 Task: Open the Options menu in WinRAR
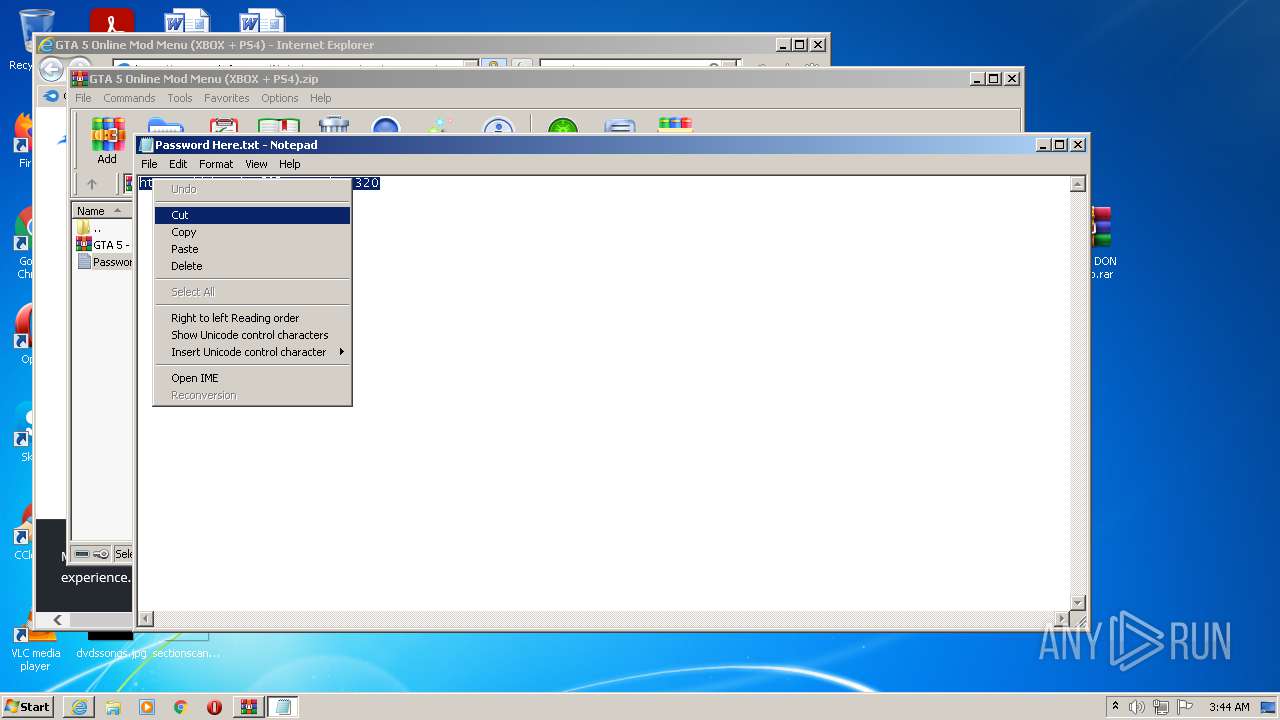coord(280,98)
